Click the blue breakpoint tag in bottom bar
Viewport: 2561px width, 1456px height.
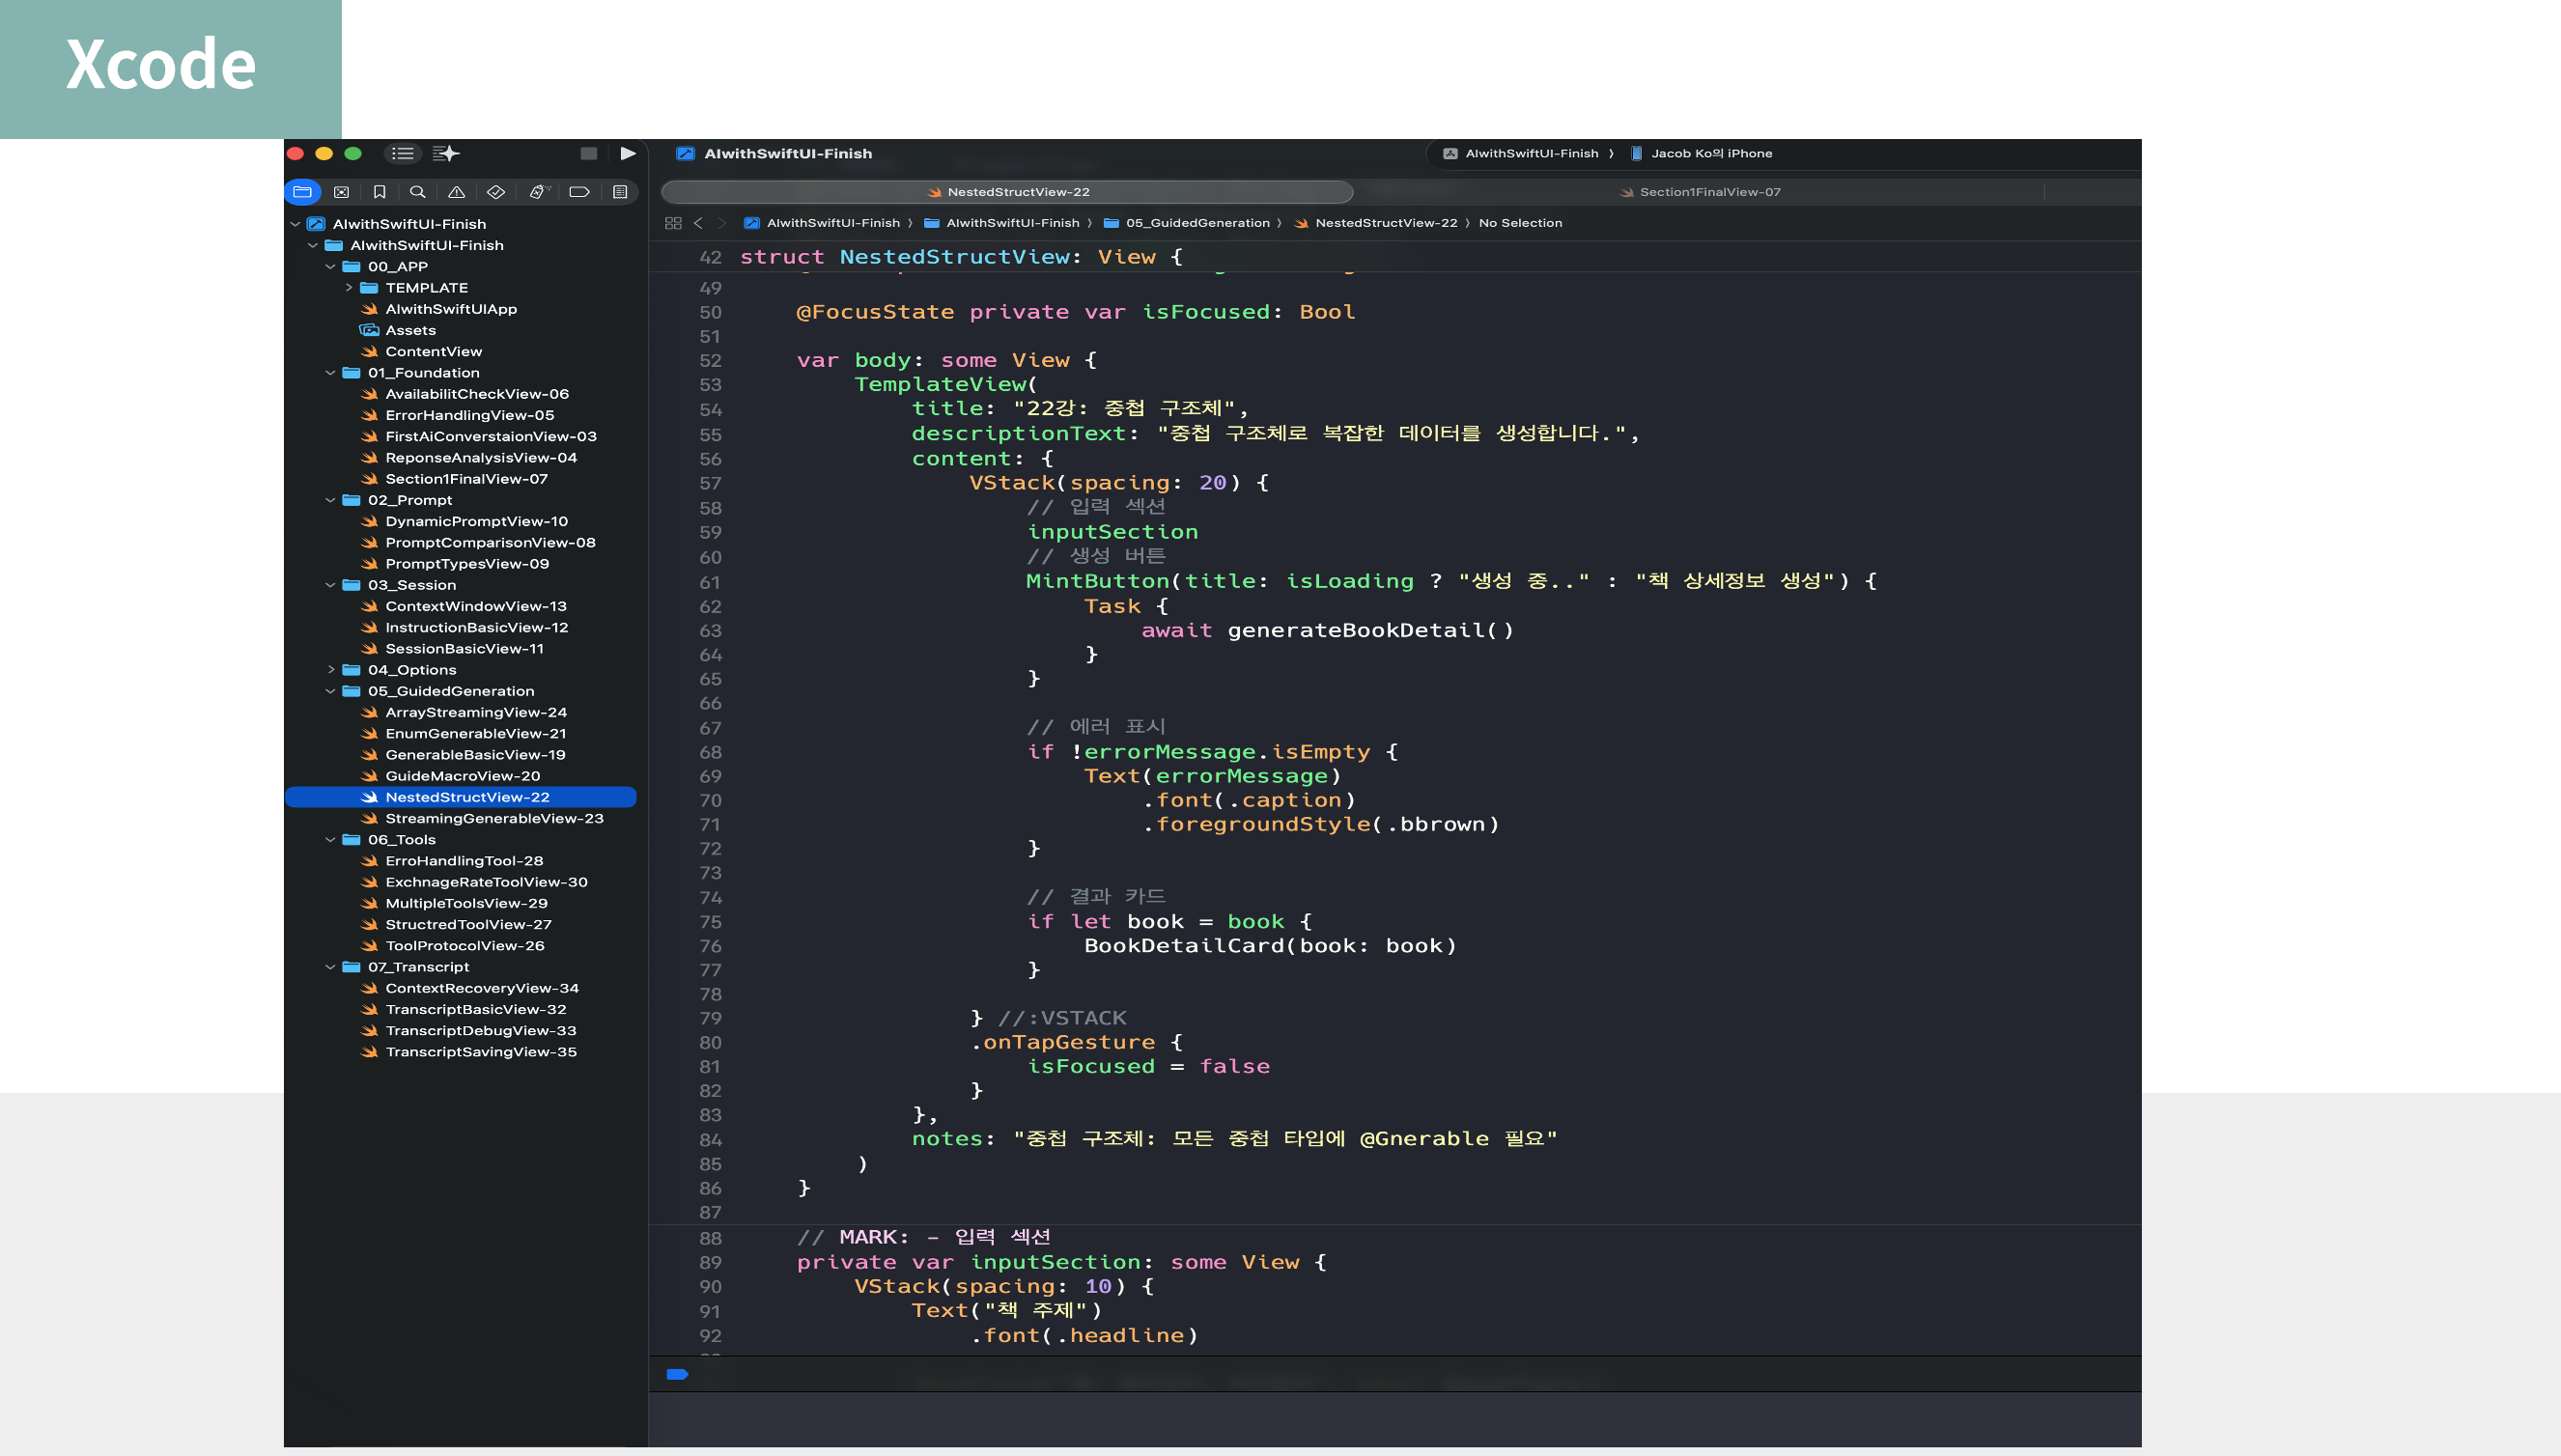pos(677,1374)
